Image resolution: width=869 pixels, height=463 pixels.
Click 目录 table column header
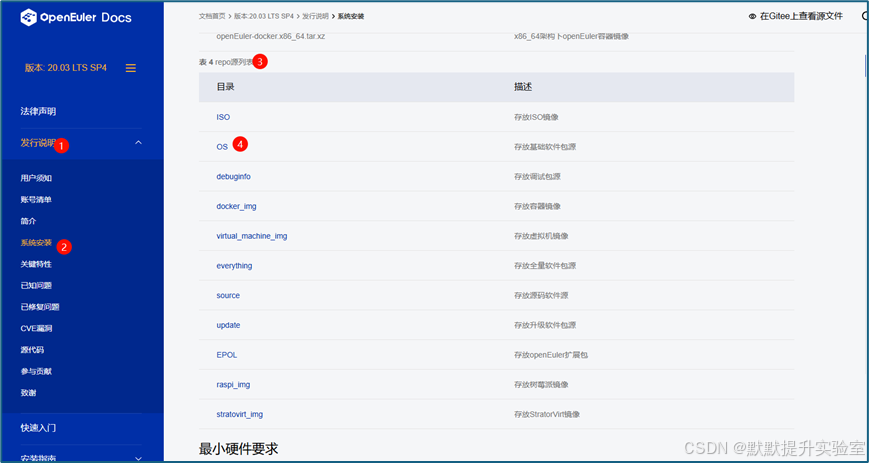pyautogui.click(x=226, y=87)
